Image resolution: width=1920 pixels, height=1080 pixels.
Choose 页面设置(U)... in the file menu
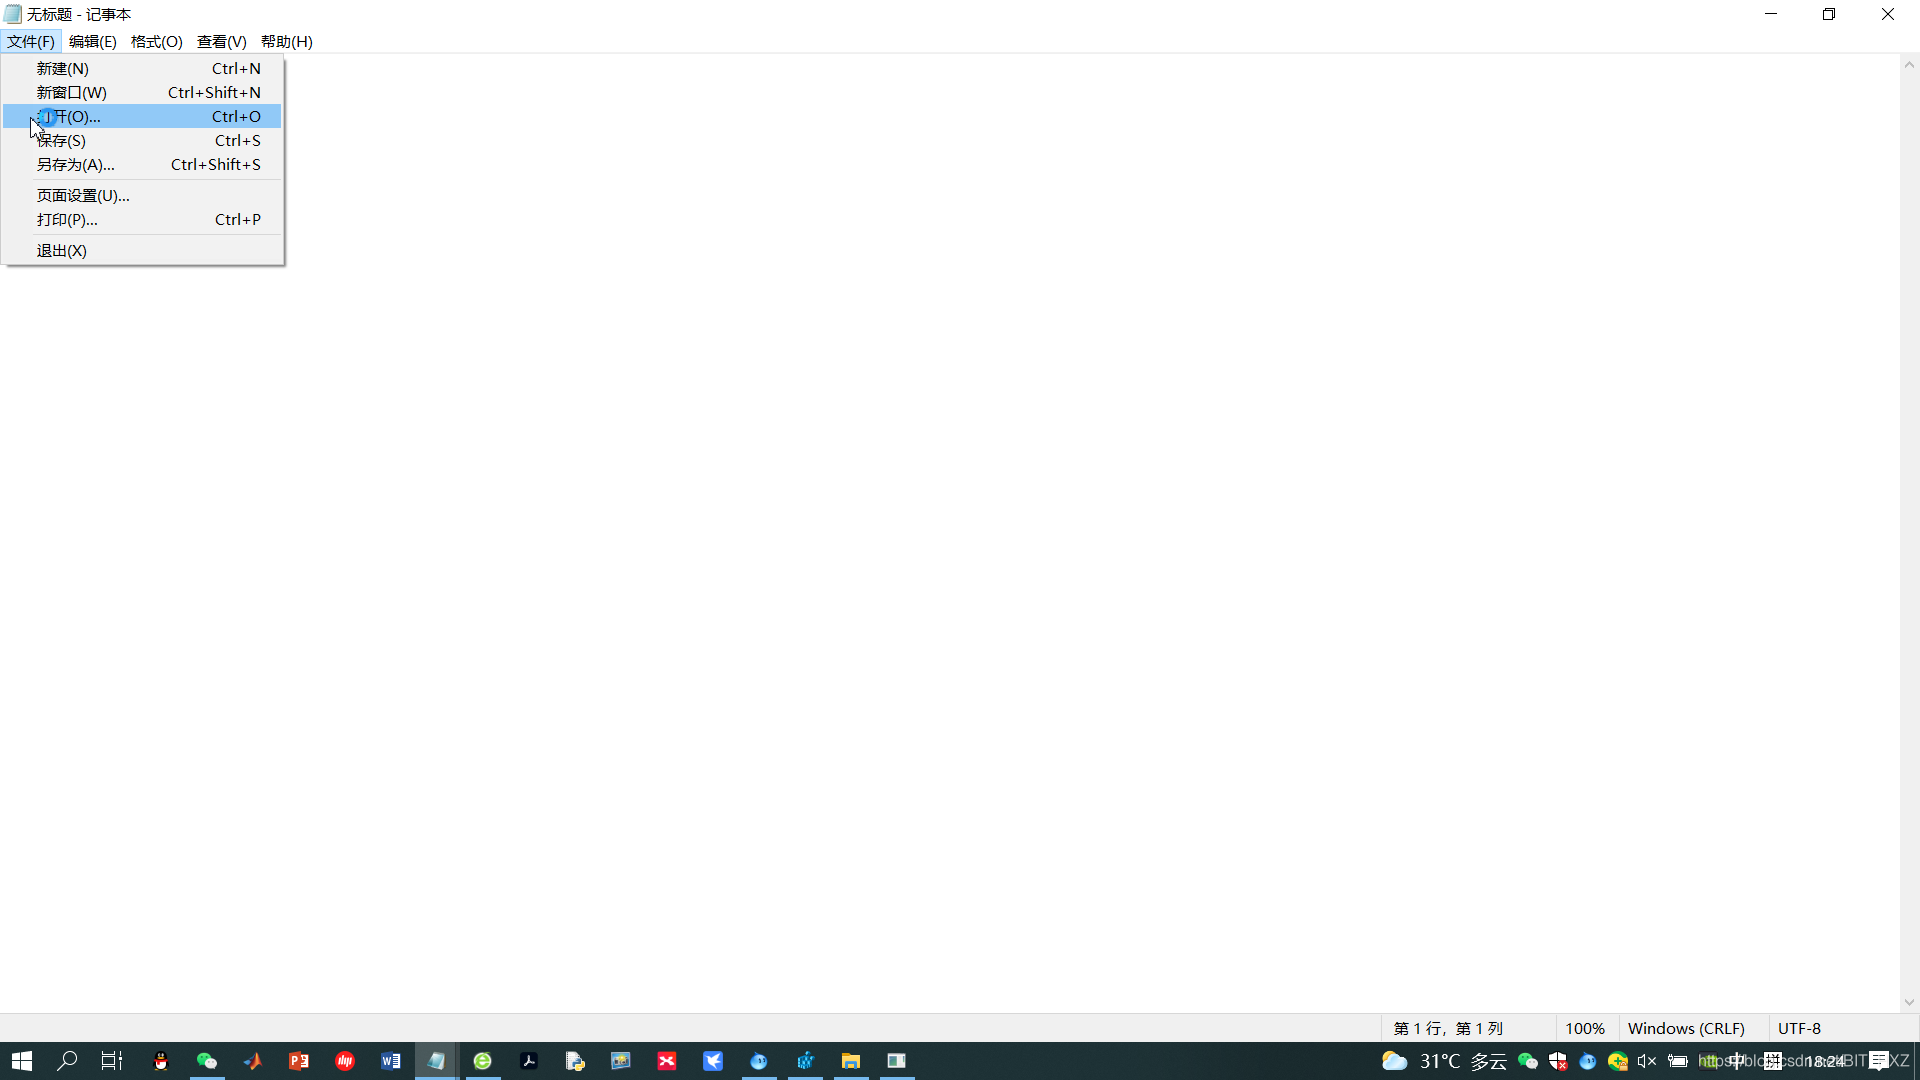point(83,196)
